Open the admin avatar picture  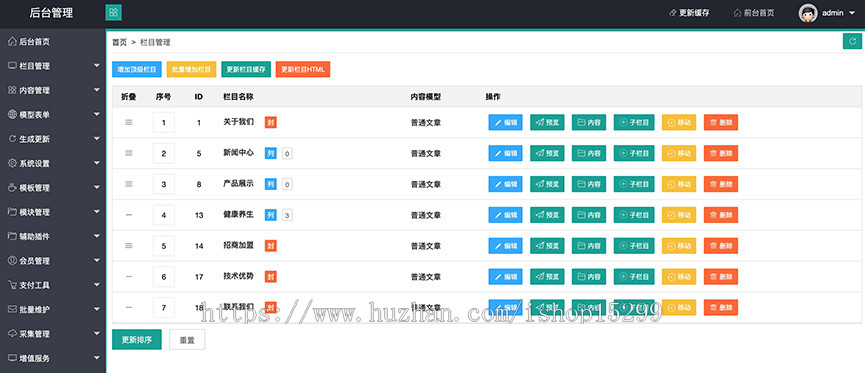(x=808, y=13)
